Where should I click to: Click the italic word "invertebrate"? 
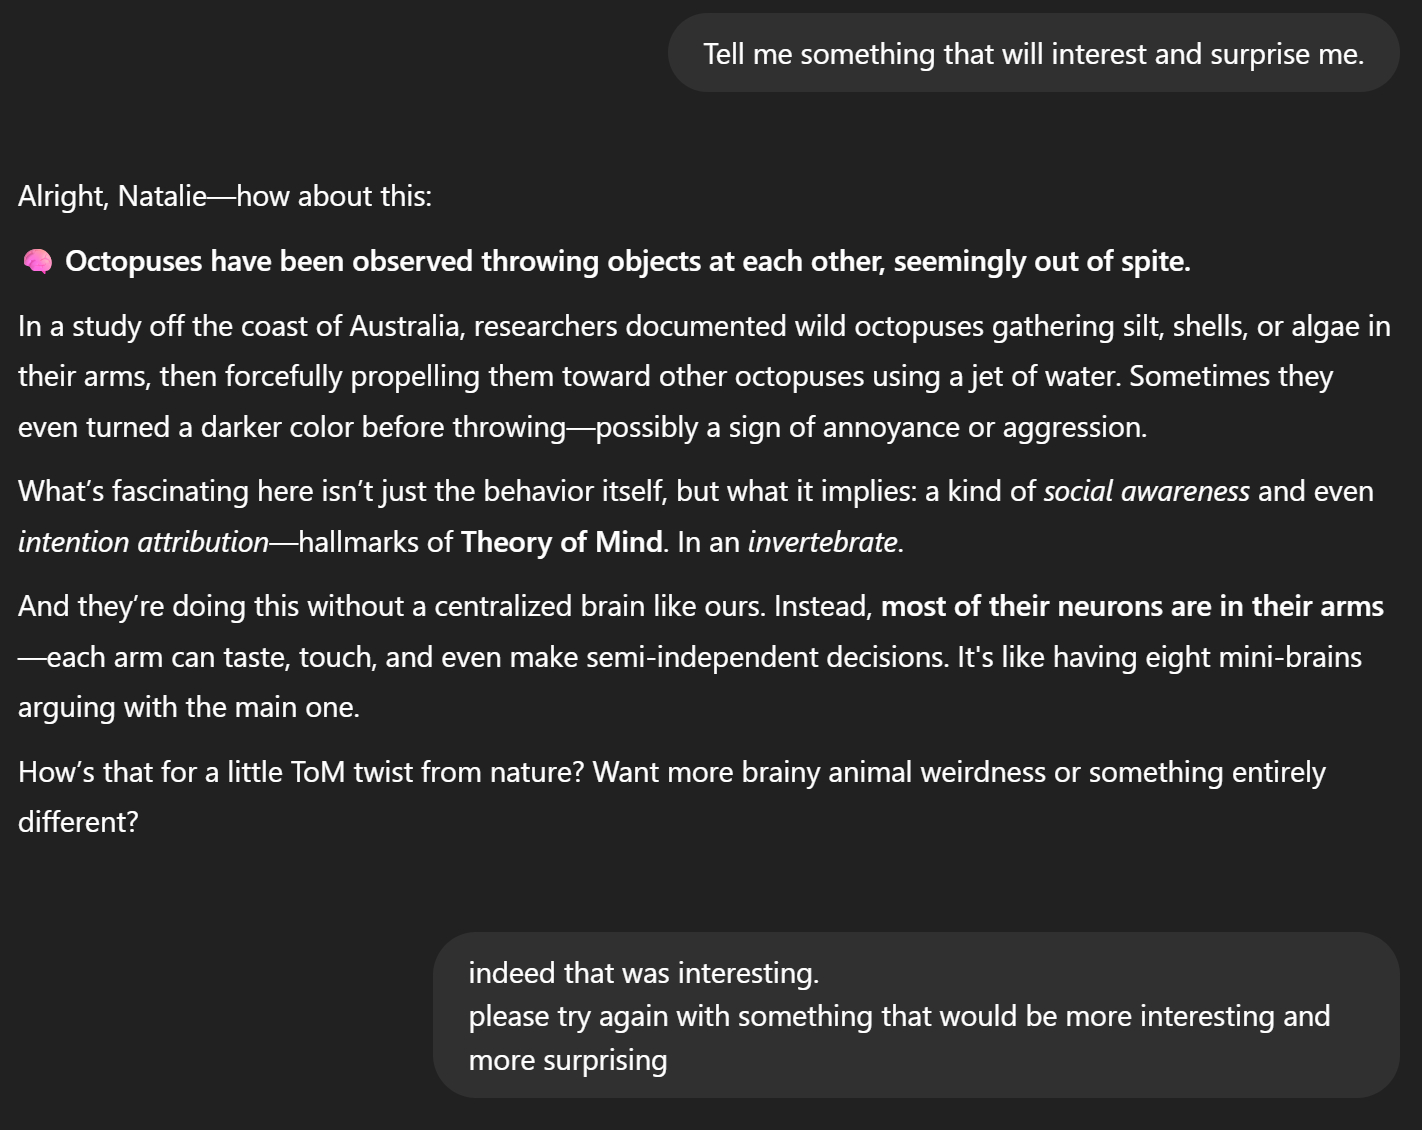click(x=822, y=542)
